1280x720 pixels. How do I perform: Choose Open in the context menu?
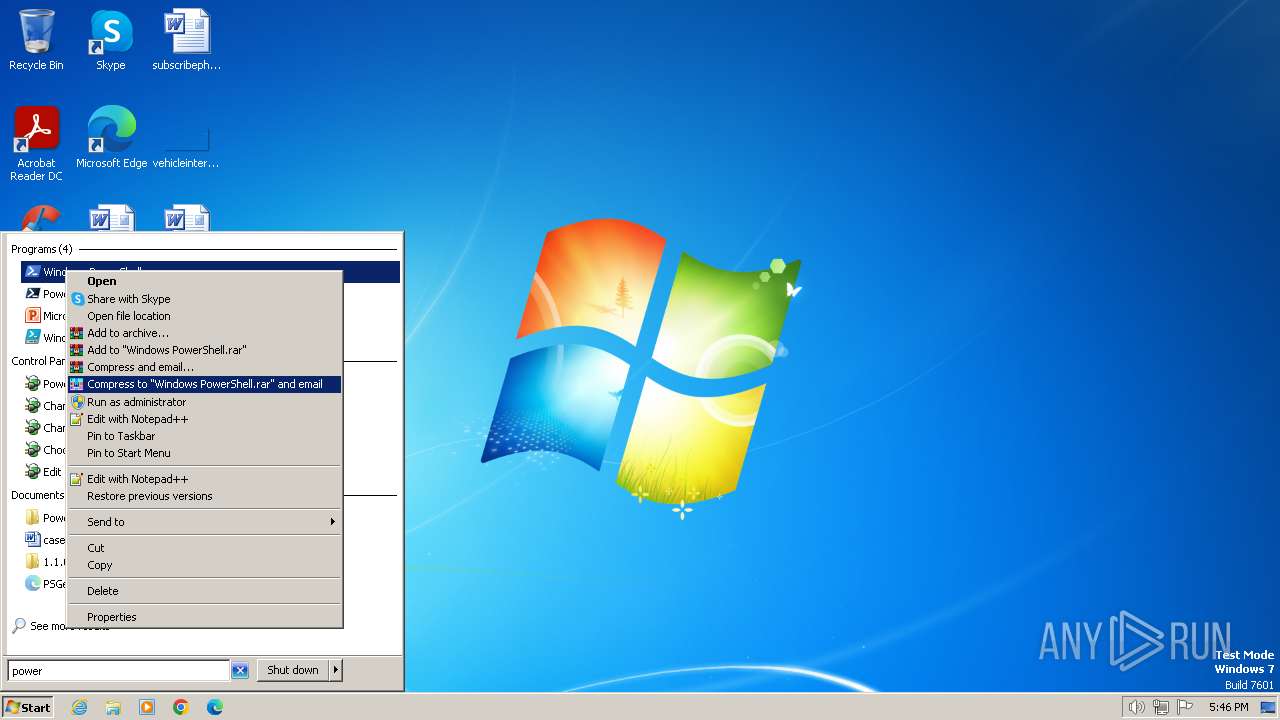(x=204, y=282)
